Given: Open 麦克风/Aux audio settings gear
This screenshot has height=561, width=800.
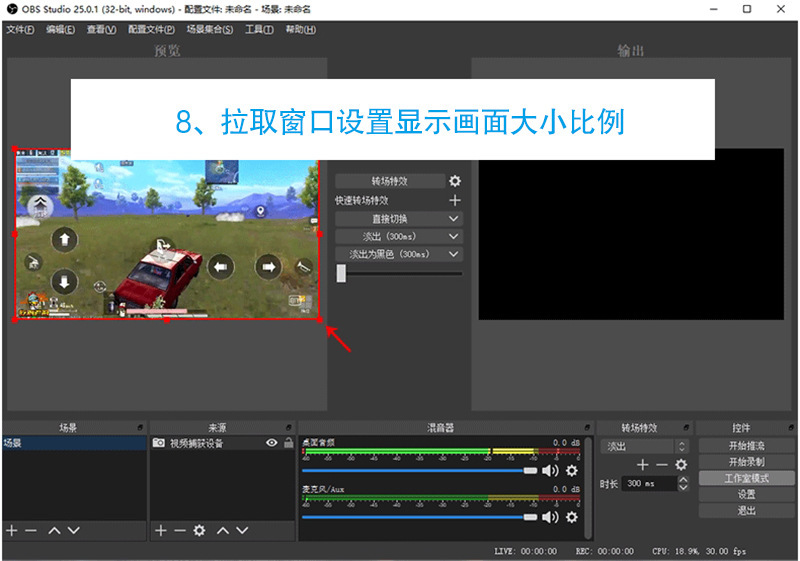Looking at the screenshot, I should pos(572,517).
